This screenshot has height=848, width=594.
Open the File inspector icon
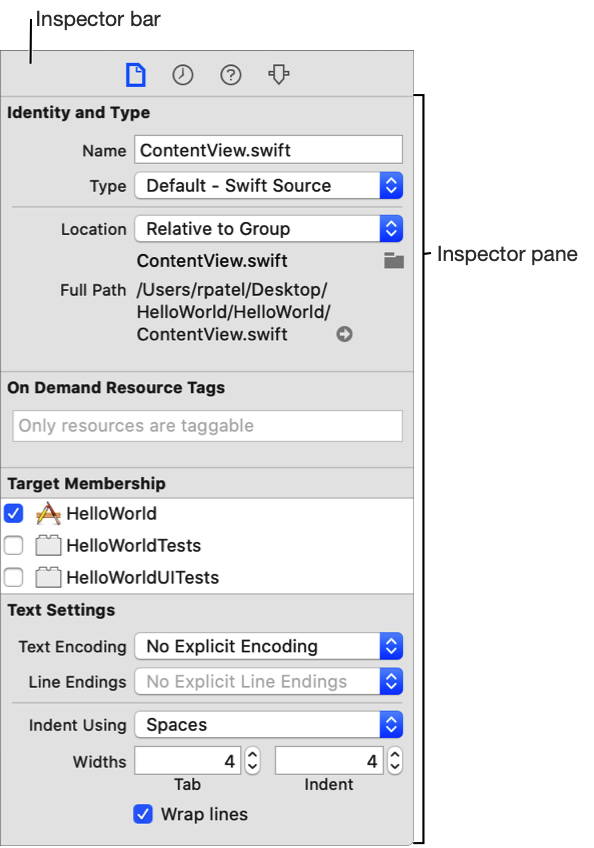tap(136, 75)
